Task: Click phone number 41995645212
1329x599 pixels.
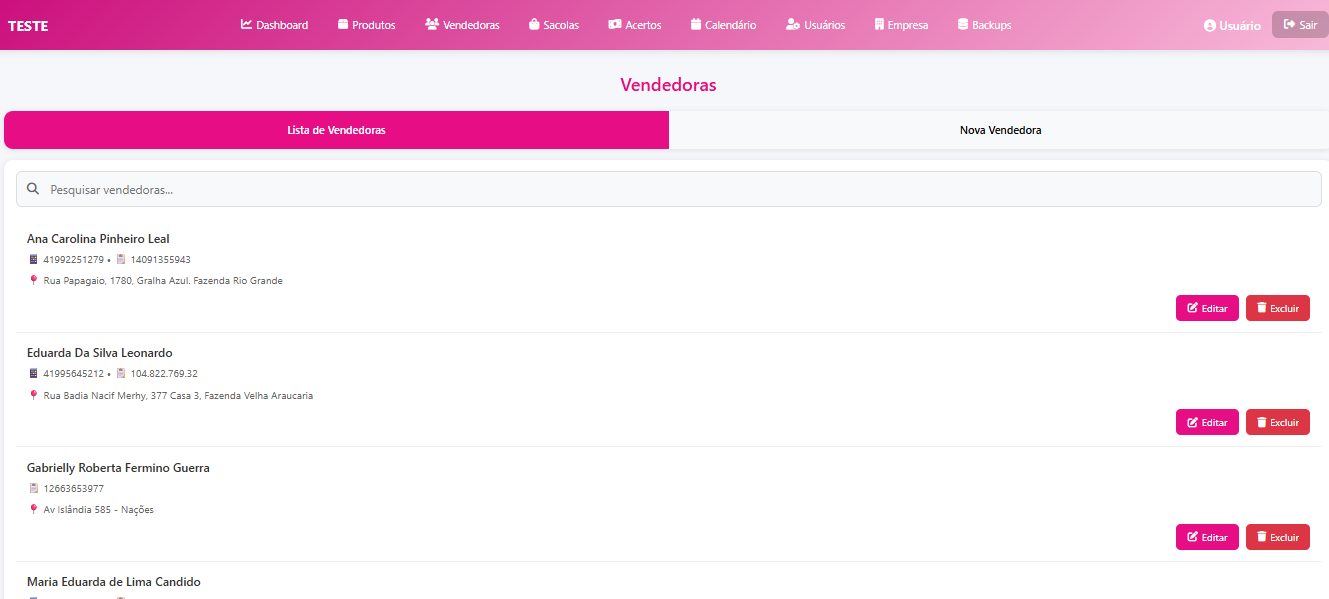Action: [73, 374]
